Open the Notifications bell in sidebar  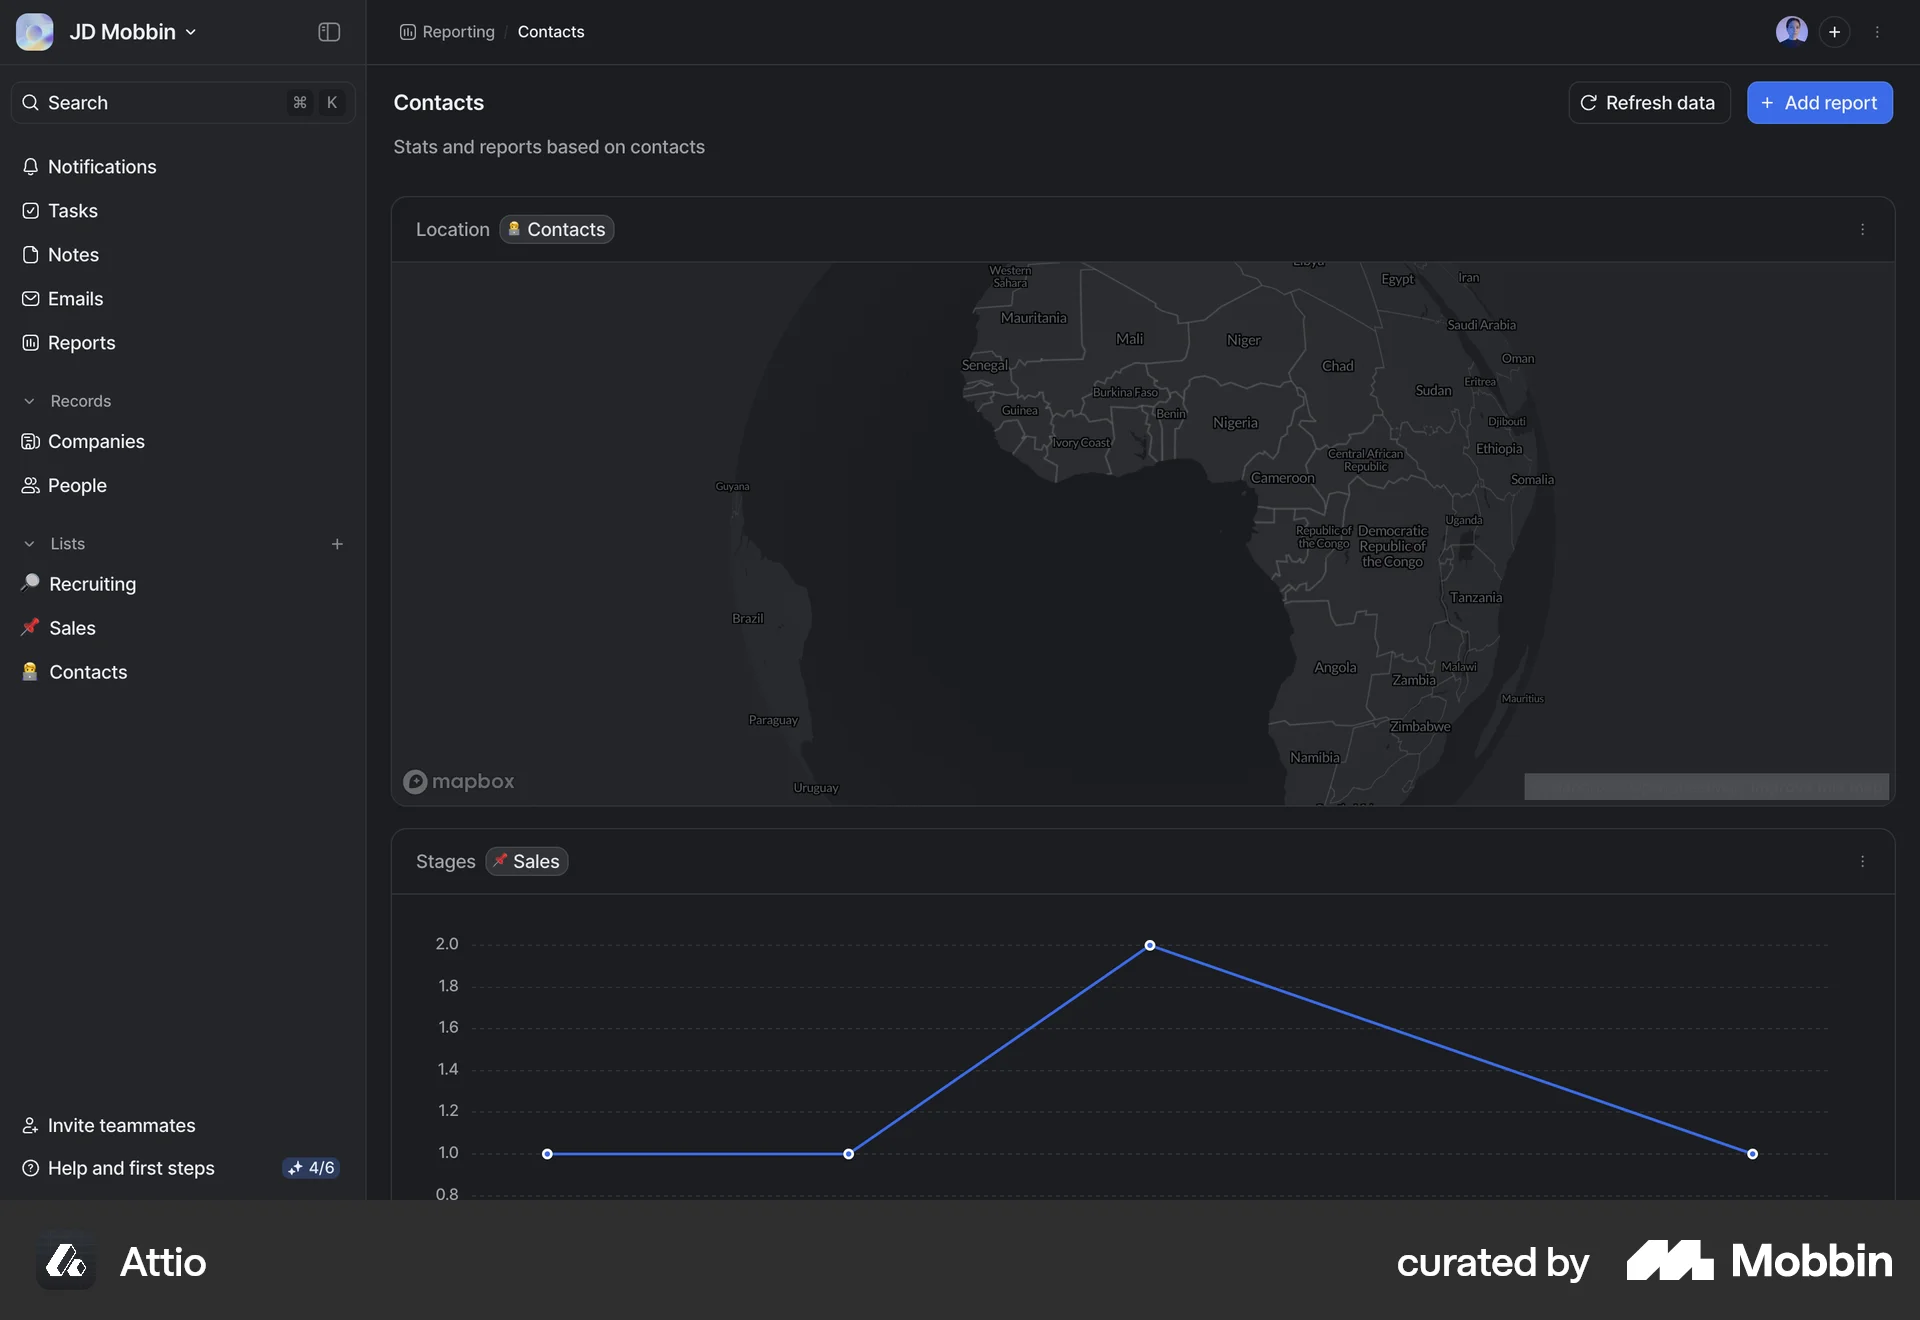click(101, 166)
